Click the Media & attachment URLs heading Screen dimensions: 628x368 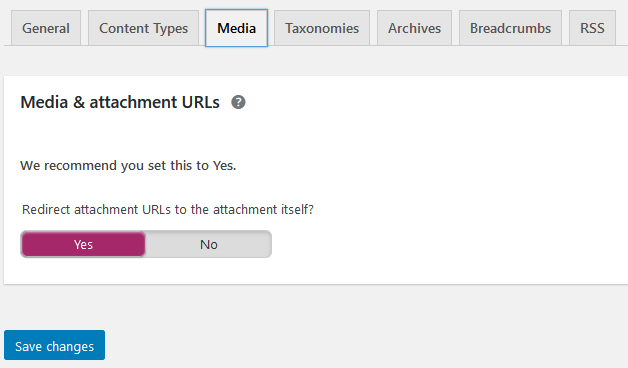(120, 103)
